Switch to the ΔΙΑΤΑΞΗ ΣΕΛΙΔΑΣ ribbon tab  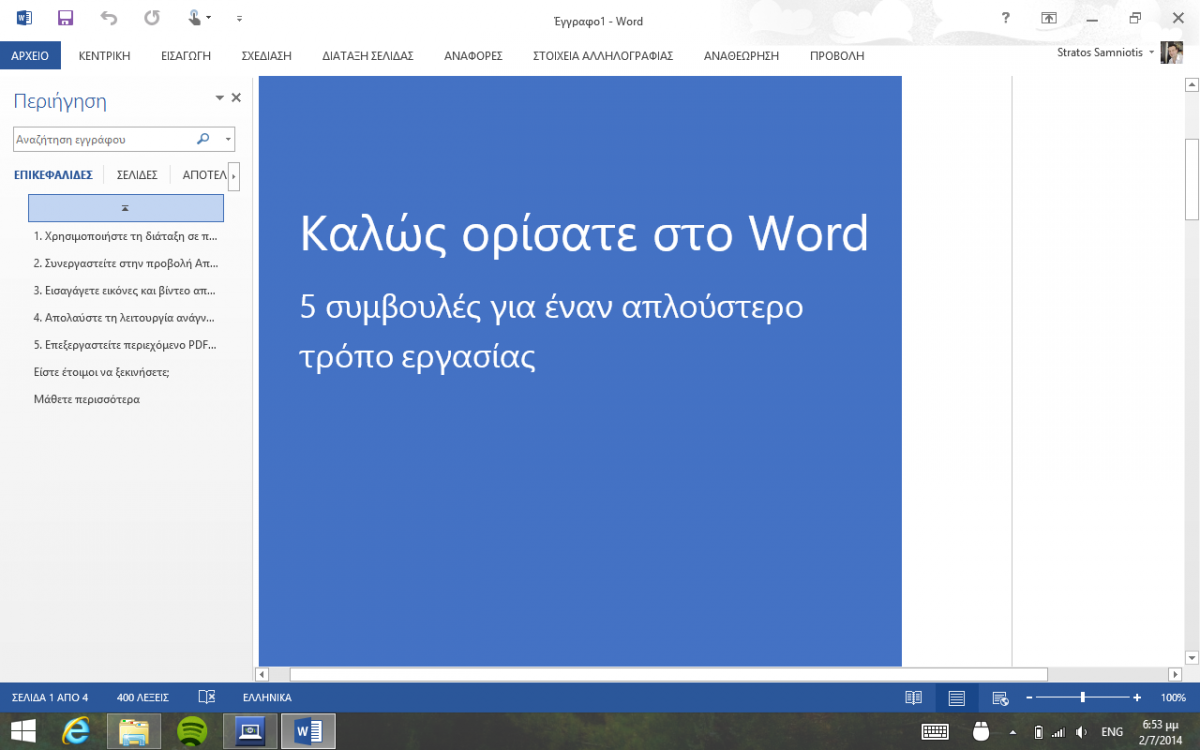[368, 56]
